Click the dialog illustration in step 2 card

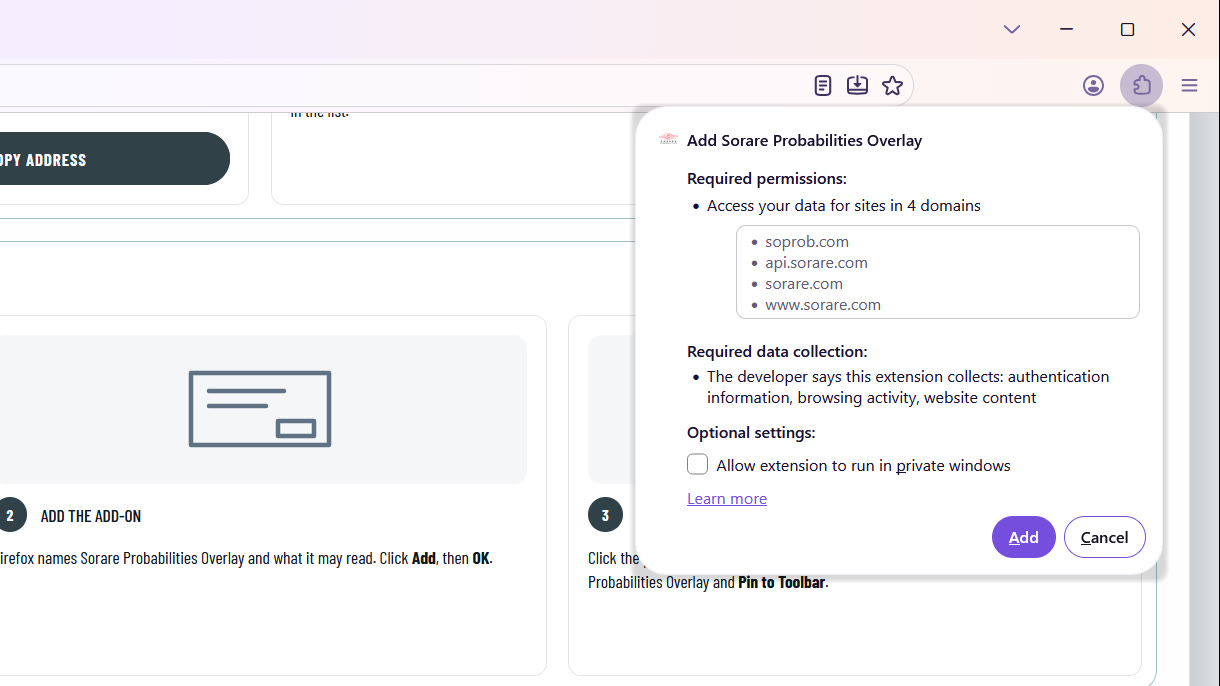(260, 409)
